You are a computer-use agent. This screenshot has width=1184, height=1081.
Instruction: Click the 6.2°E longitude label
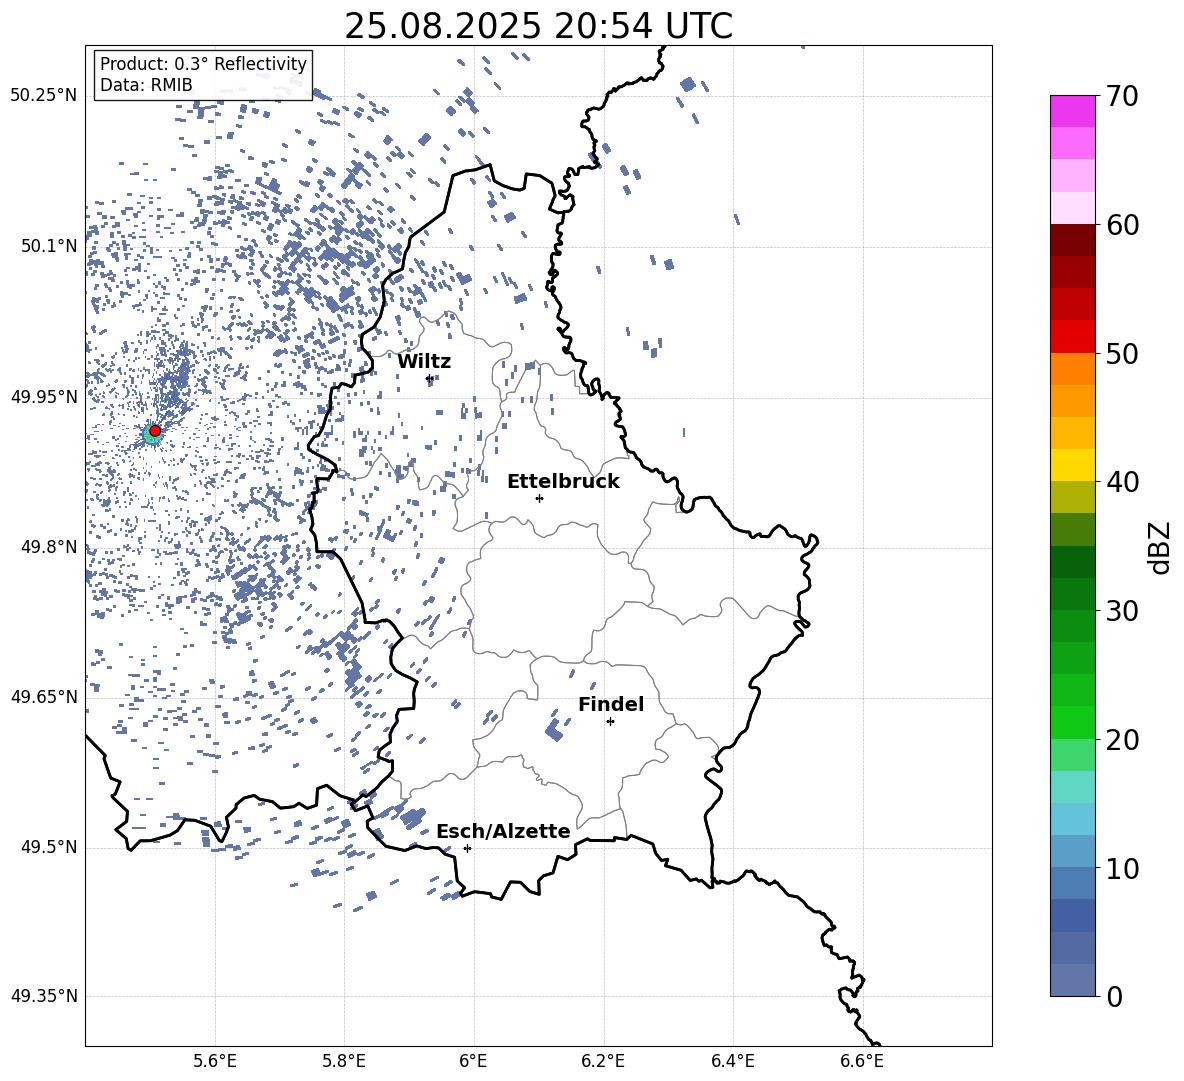tap(603, 1061)
